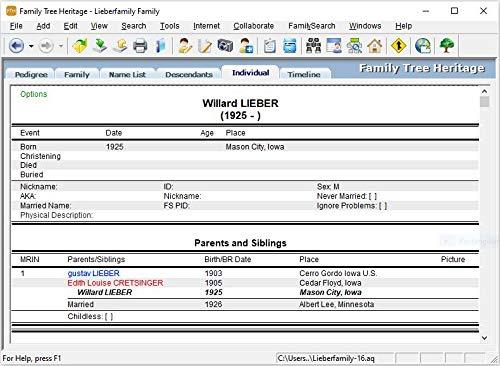The width and height of the screenshot is (500, 366).
Task: Switch to the Name List tab
Action: tap(127, 74)
